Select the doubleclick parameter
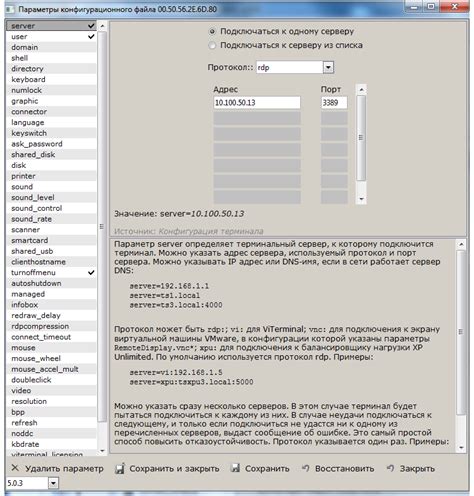The image size is (474, 496). point(52,380)
